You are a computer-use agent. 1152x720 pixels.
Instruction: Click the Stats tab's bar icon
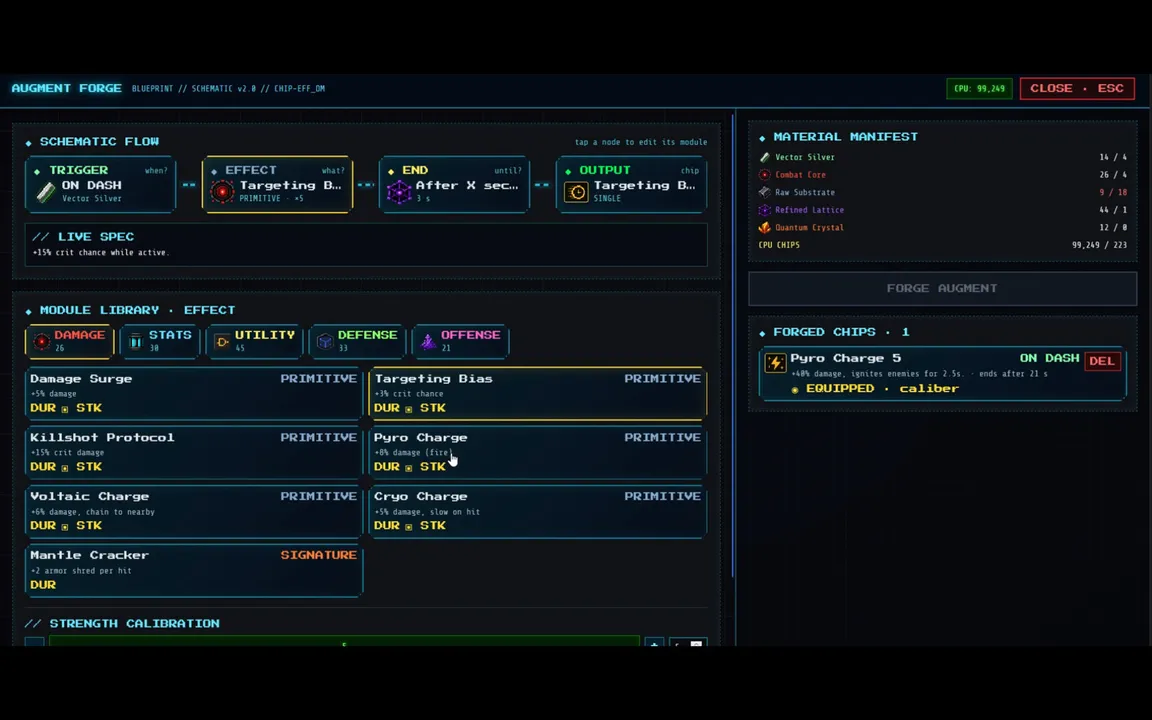point(136,341)
